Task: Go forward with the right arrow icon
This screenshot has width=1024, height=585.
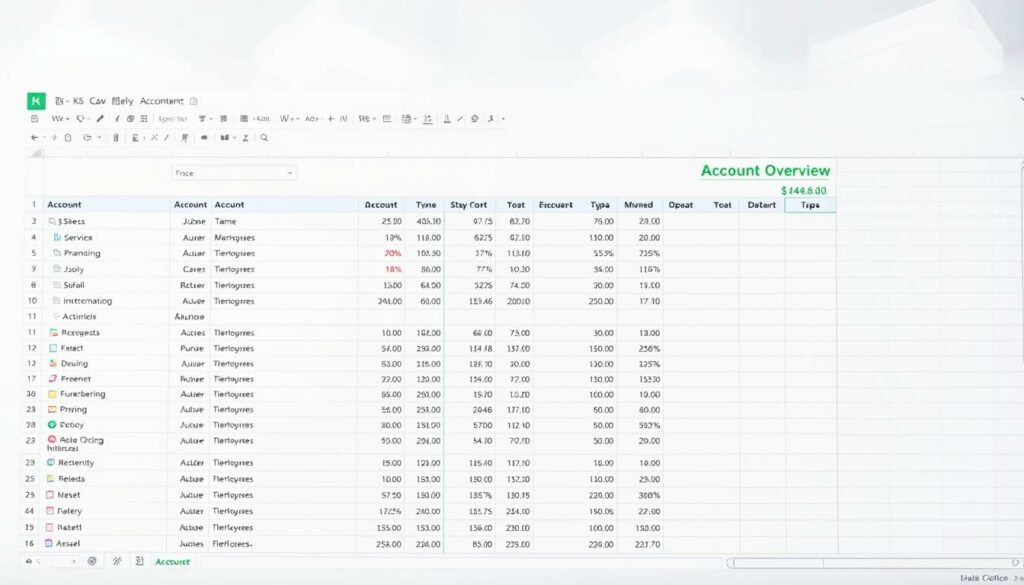Action: coord(54,138)
